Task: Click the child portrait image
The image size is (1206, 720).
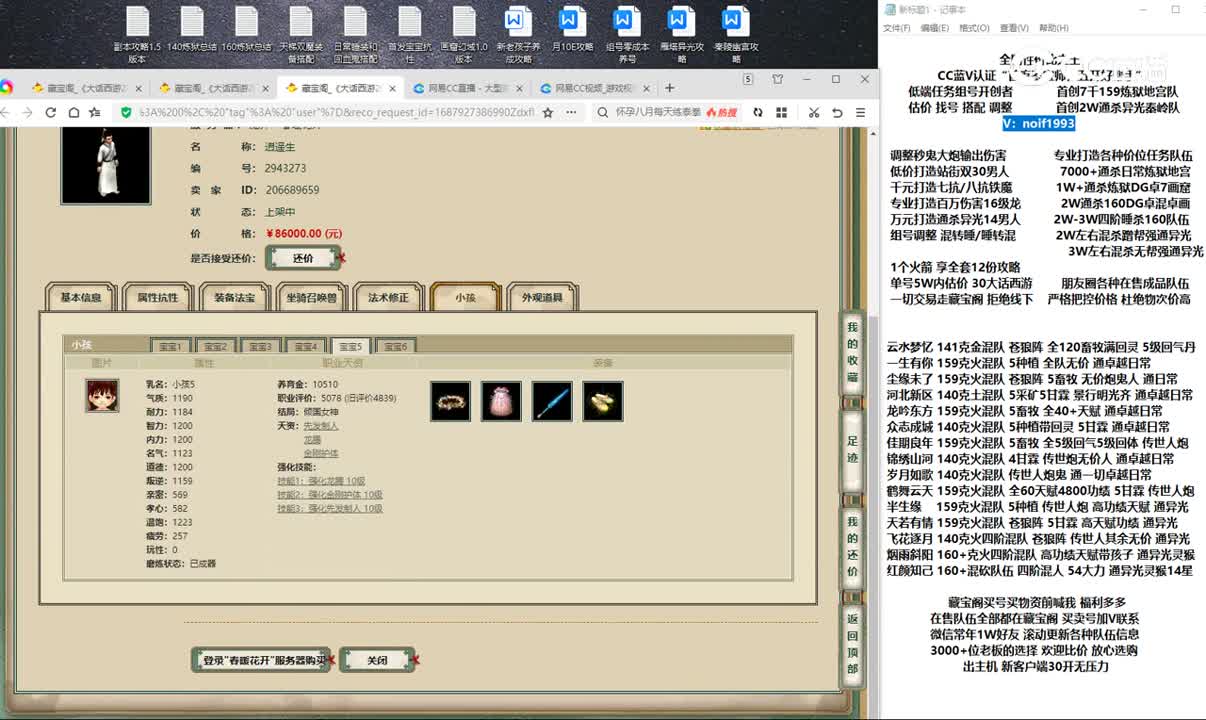Action: [x=102, y=395]
